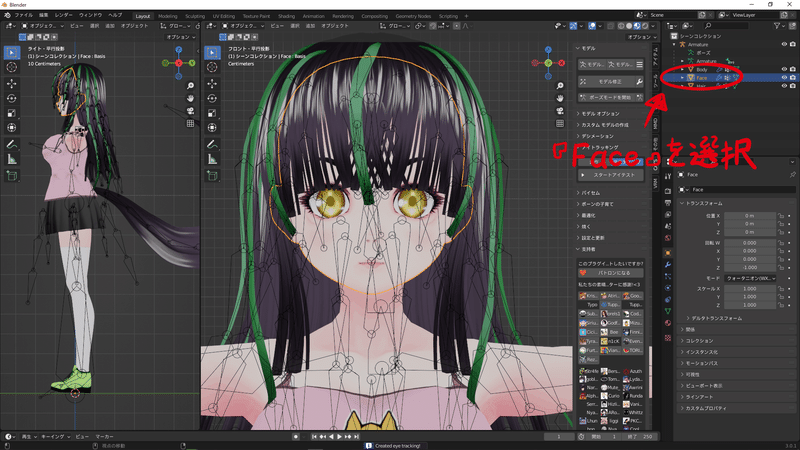Hide Face object with eye icon

[x=784, y=78]
